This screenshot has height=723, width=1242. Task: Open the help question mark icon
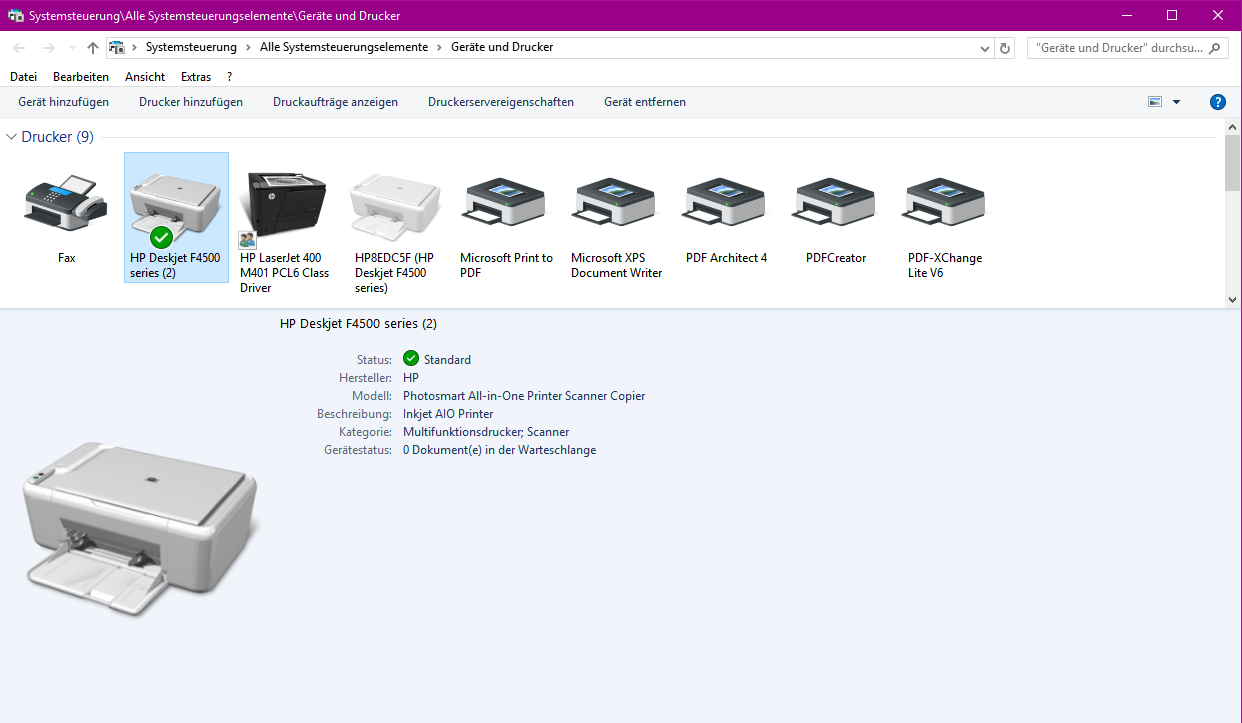[x=1217, y=102]
